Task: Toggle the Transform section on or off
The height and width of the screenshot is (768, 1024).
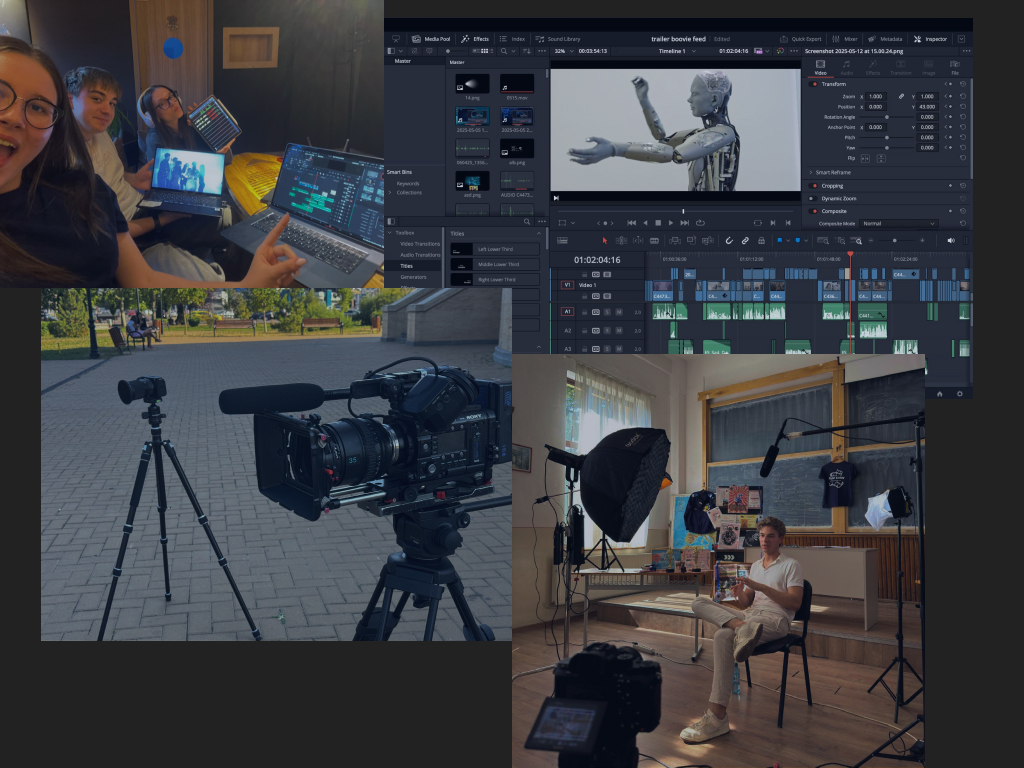Action: tap(814, 84)
